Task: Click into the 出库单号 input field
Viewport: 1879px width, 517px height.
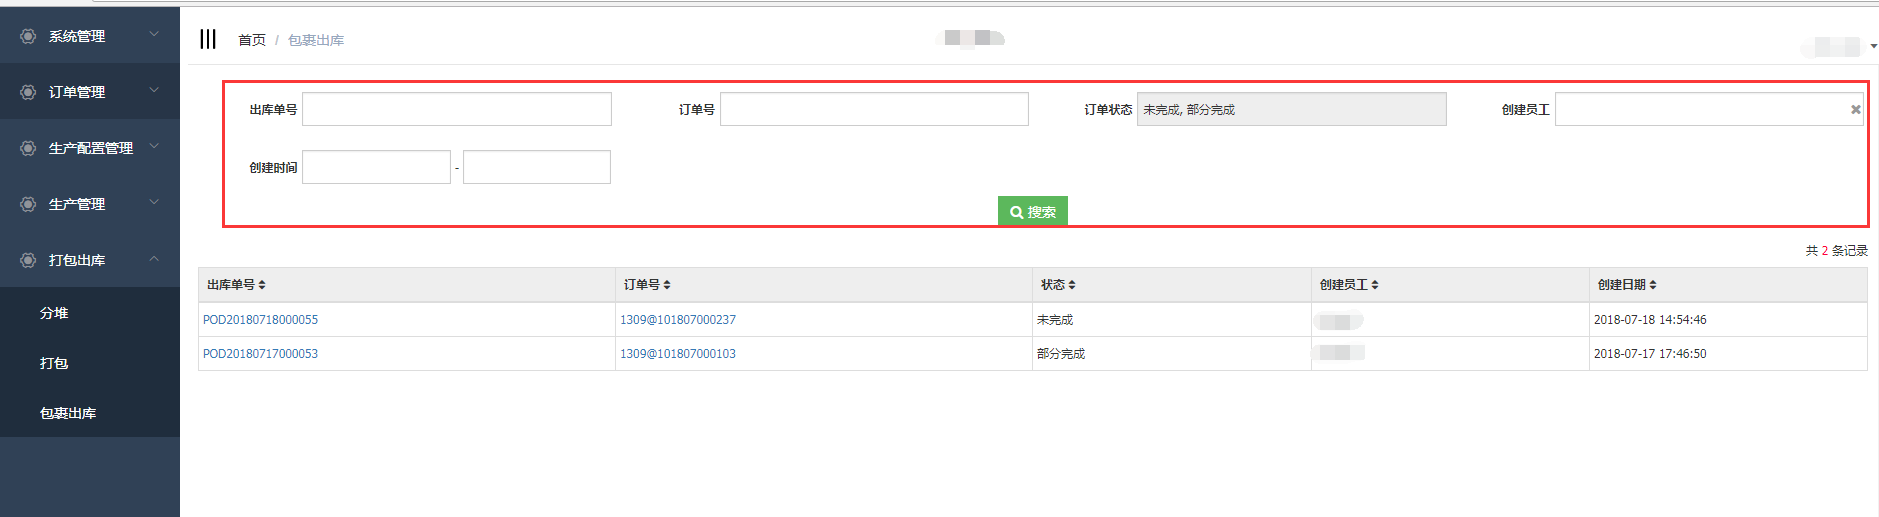Action: (456, 109)
